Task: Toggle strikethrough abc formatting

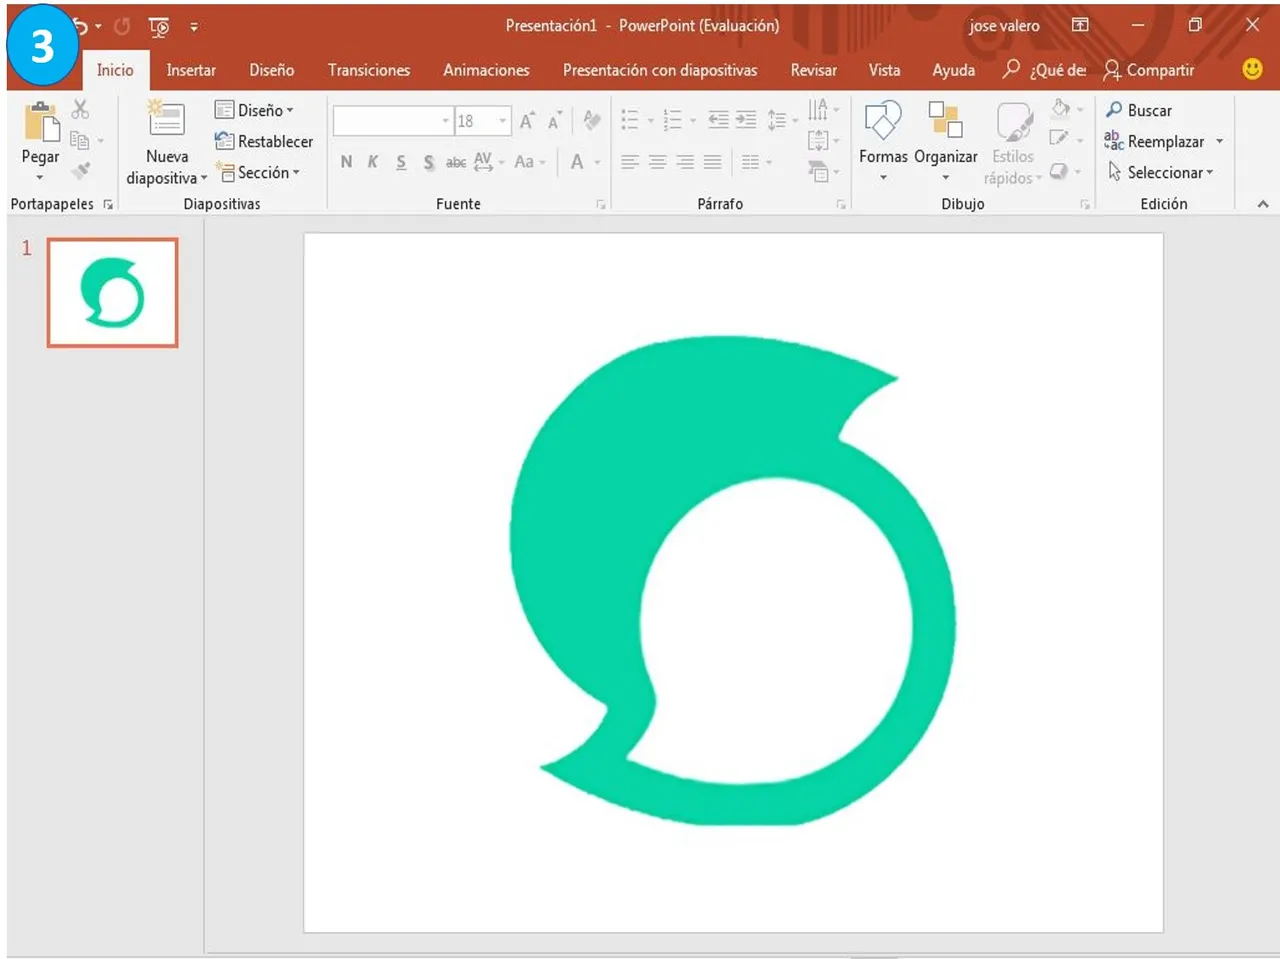Action: tap(456, 162)
